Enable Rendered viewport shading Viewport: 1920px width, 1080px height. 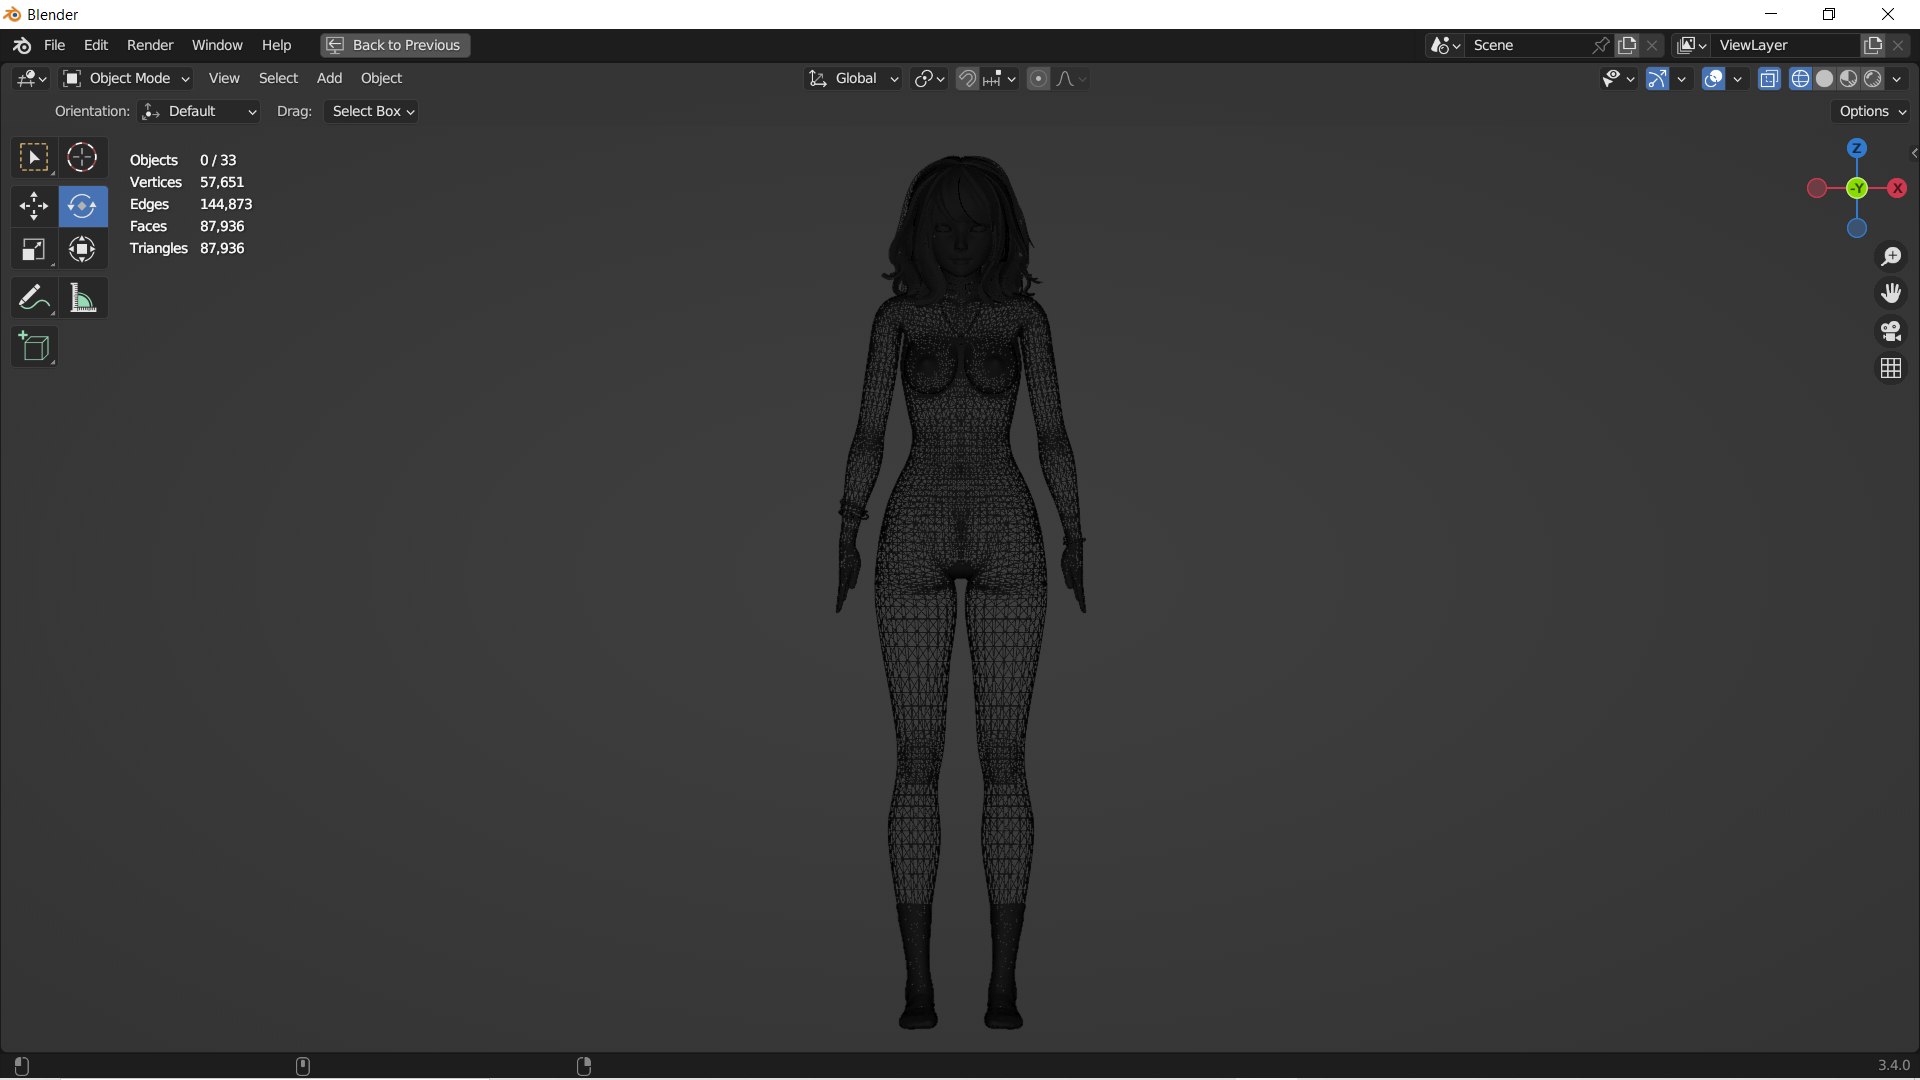(x=1873, y=78)
